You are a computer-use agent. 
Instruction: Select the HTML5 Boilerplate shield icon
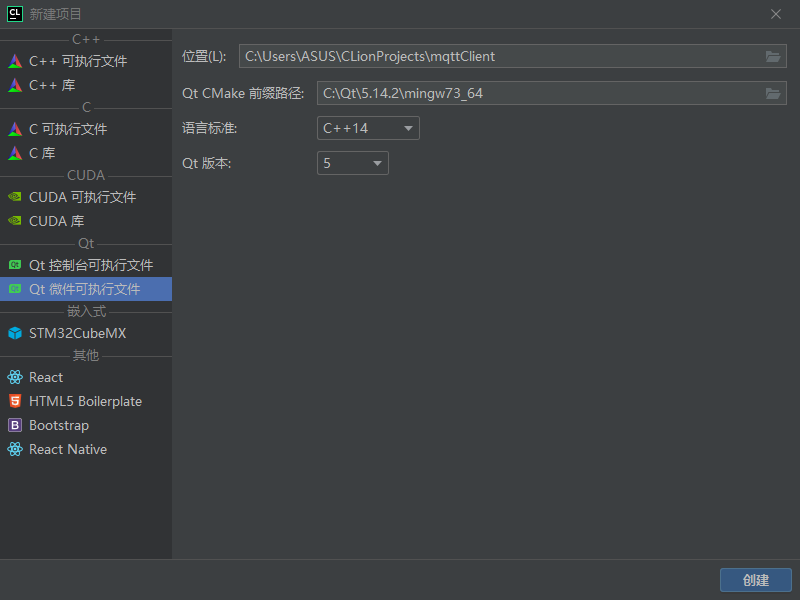coord(15,401)
